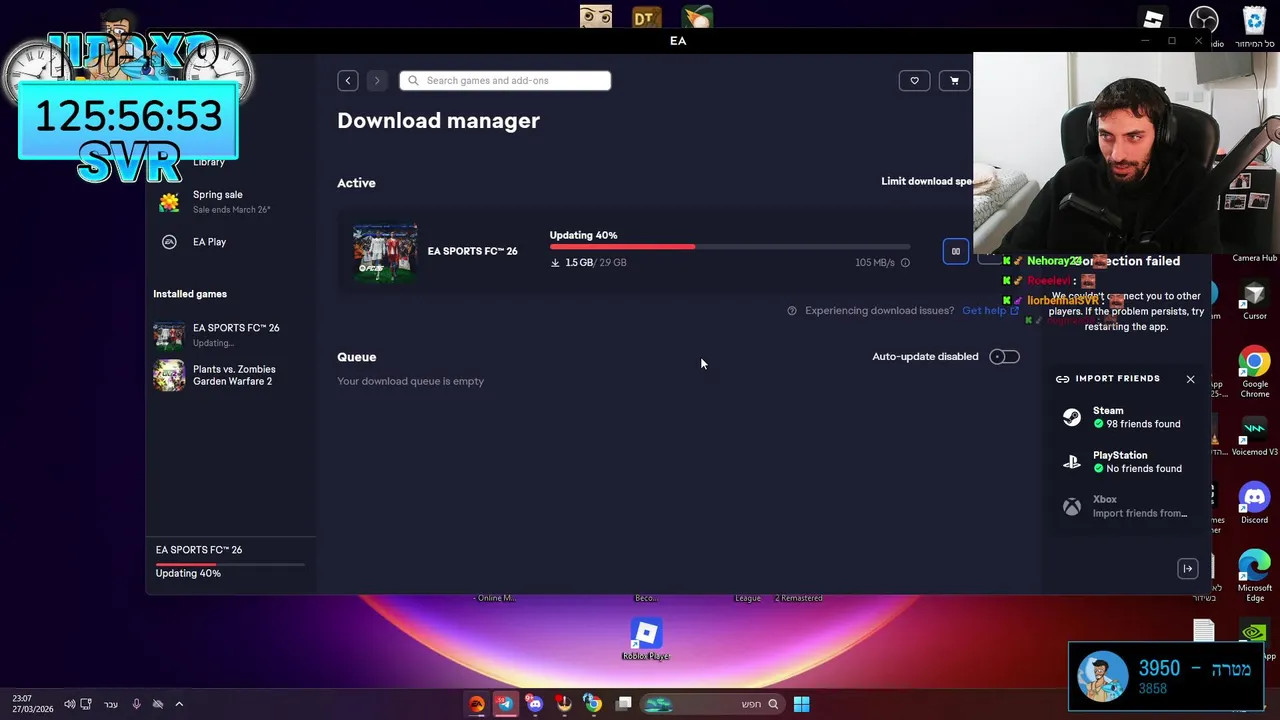Select the PlayStation friends import entry
This screenshot has width=1280, height=720.
click(x=1125, y=461)
